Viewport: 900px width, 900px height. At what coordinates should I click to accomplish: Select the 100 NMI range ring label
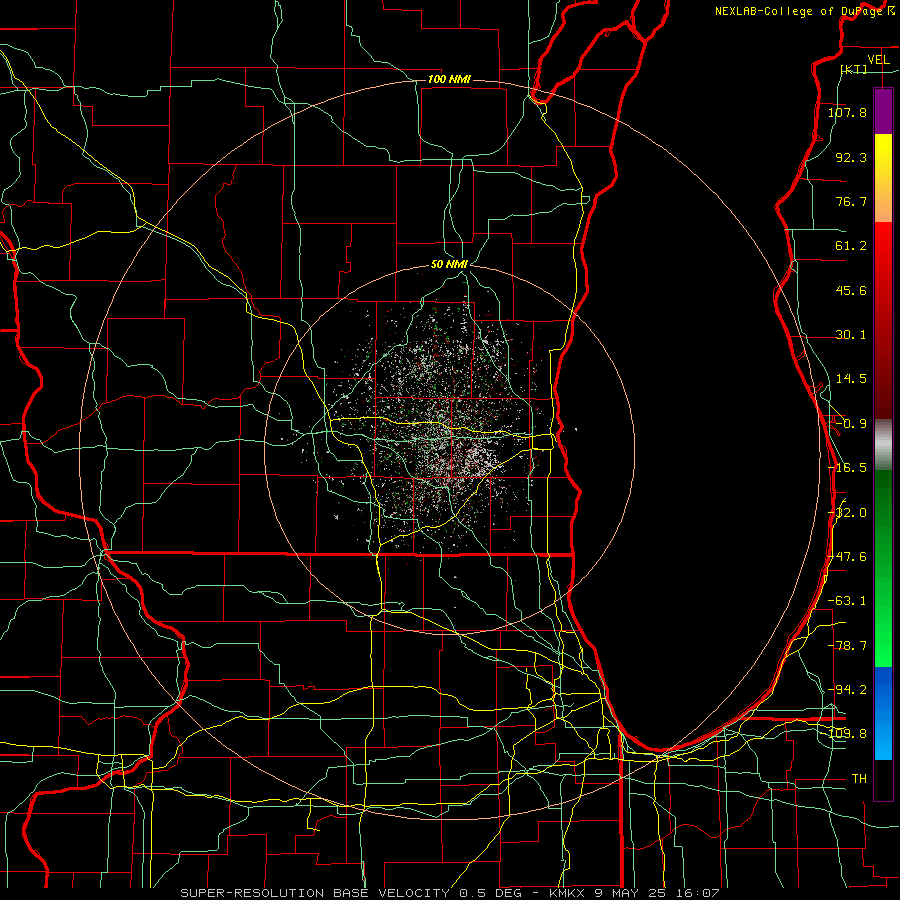(x=449, y=79)
